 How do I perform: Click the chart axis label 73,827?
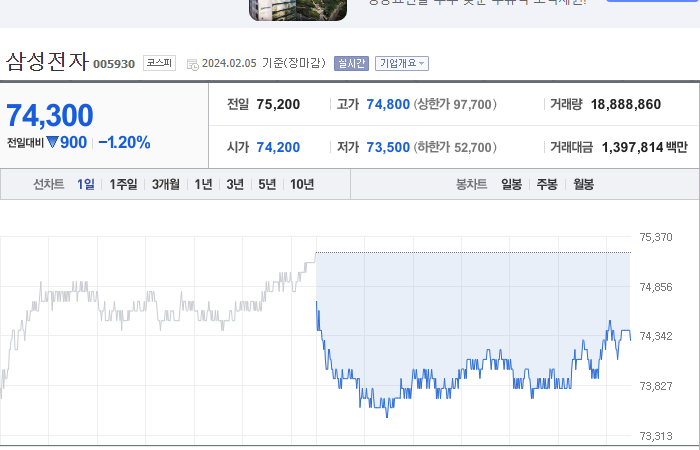click(656, 386)
